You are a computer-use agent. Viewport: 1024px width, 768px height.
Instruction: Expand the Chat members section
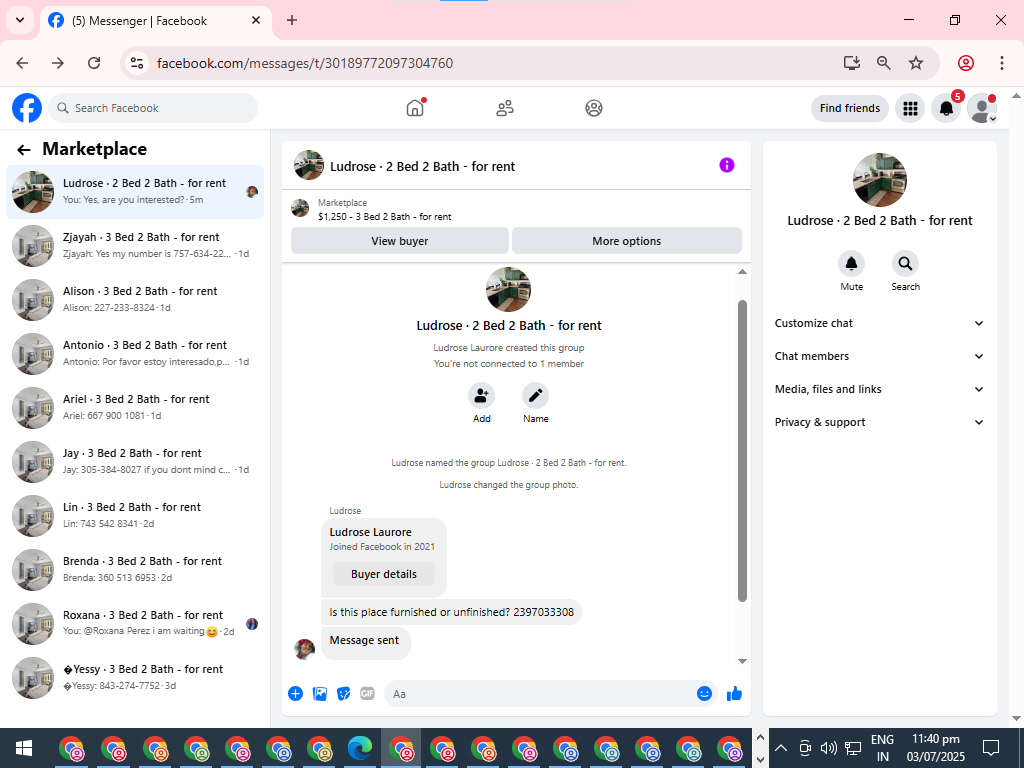click(879, 356)
